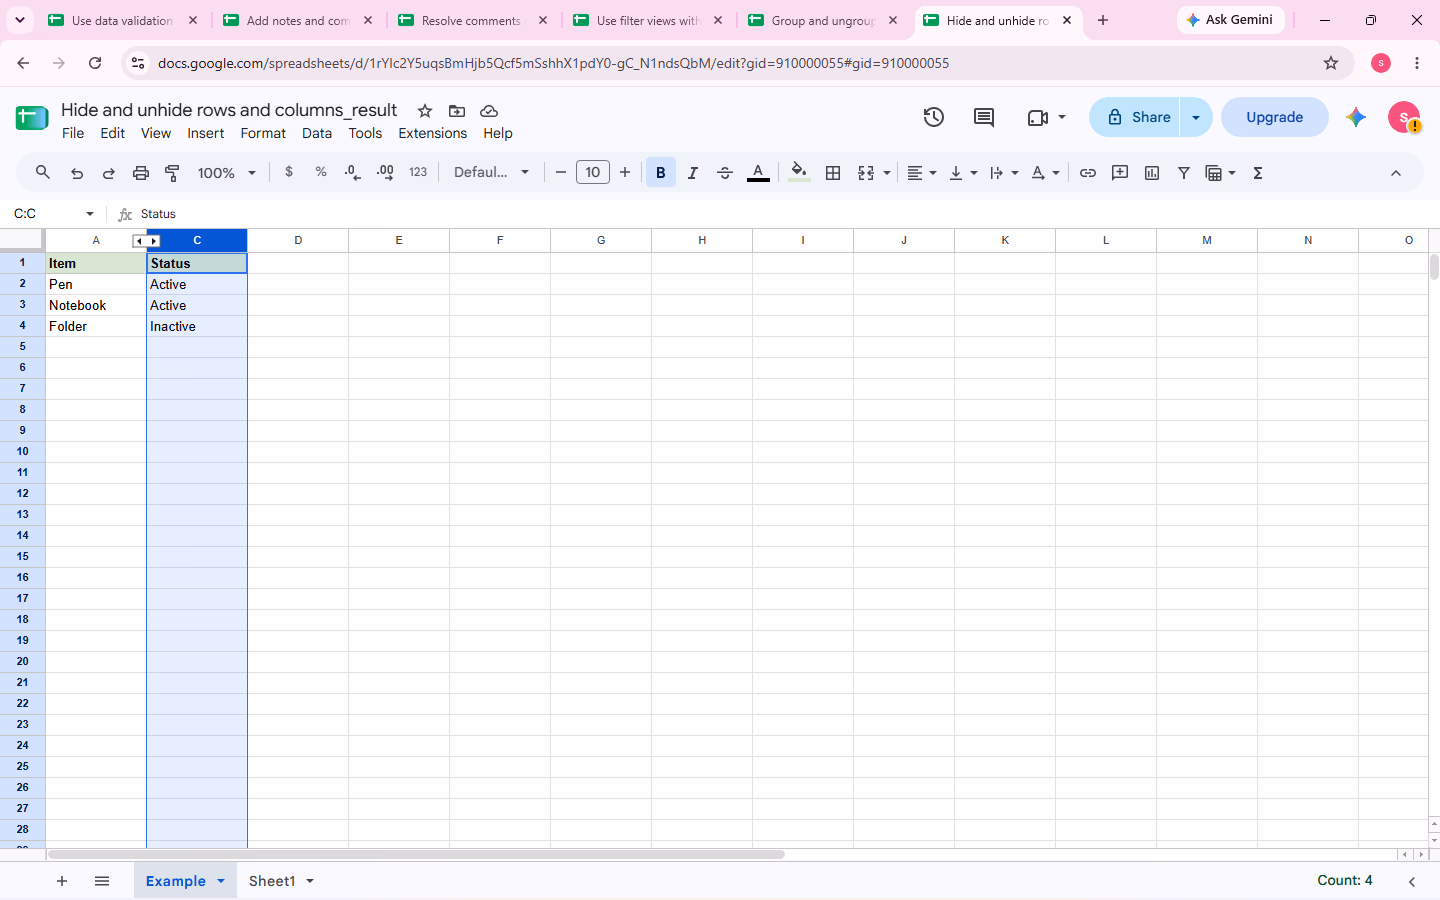Click the font size input field
This screenshot has width=1440, height=900.
pyautogui.click(x=593, y=172)
